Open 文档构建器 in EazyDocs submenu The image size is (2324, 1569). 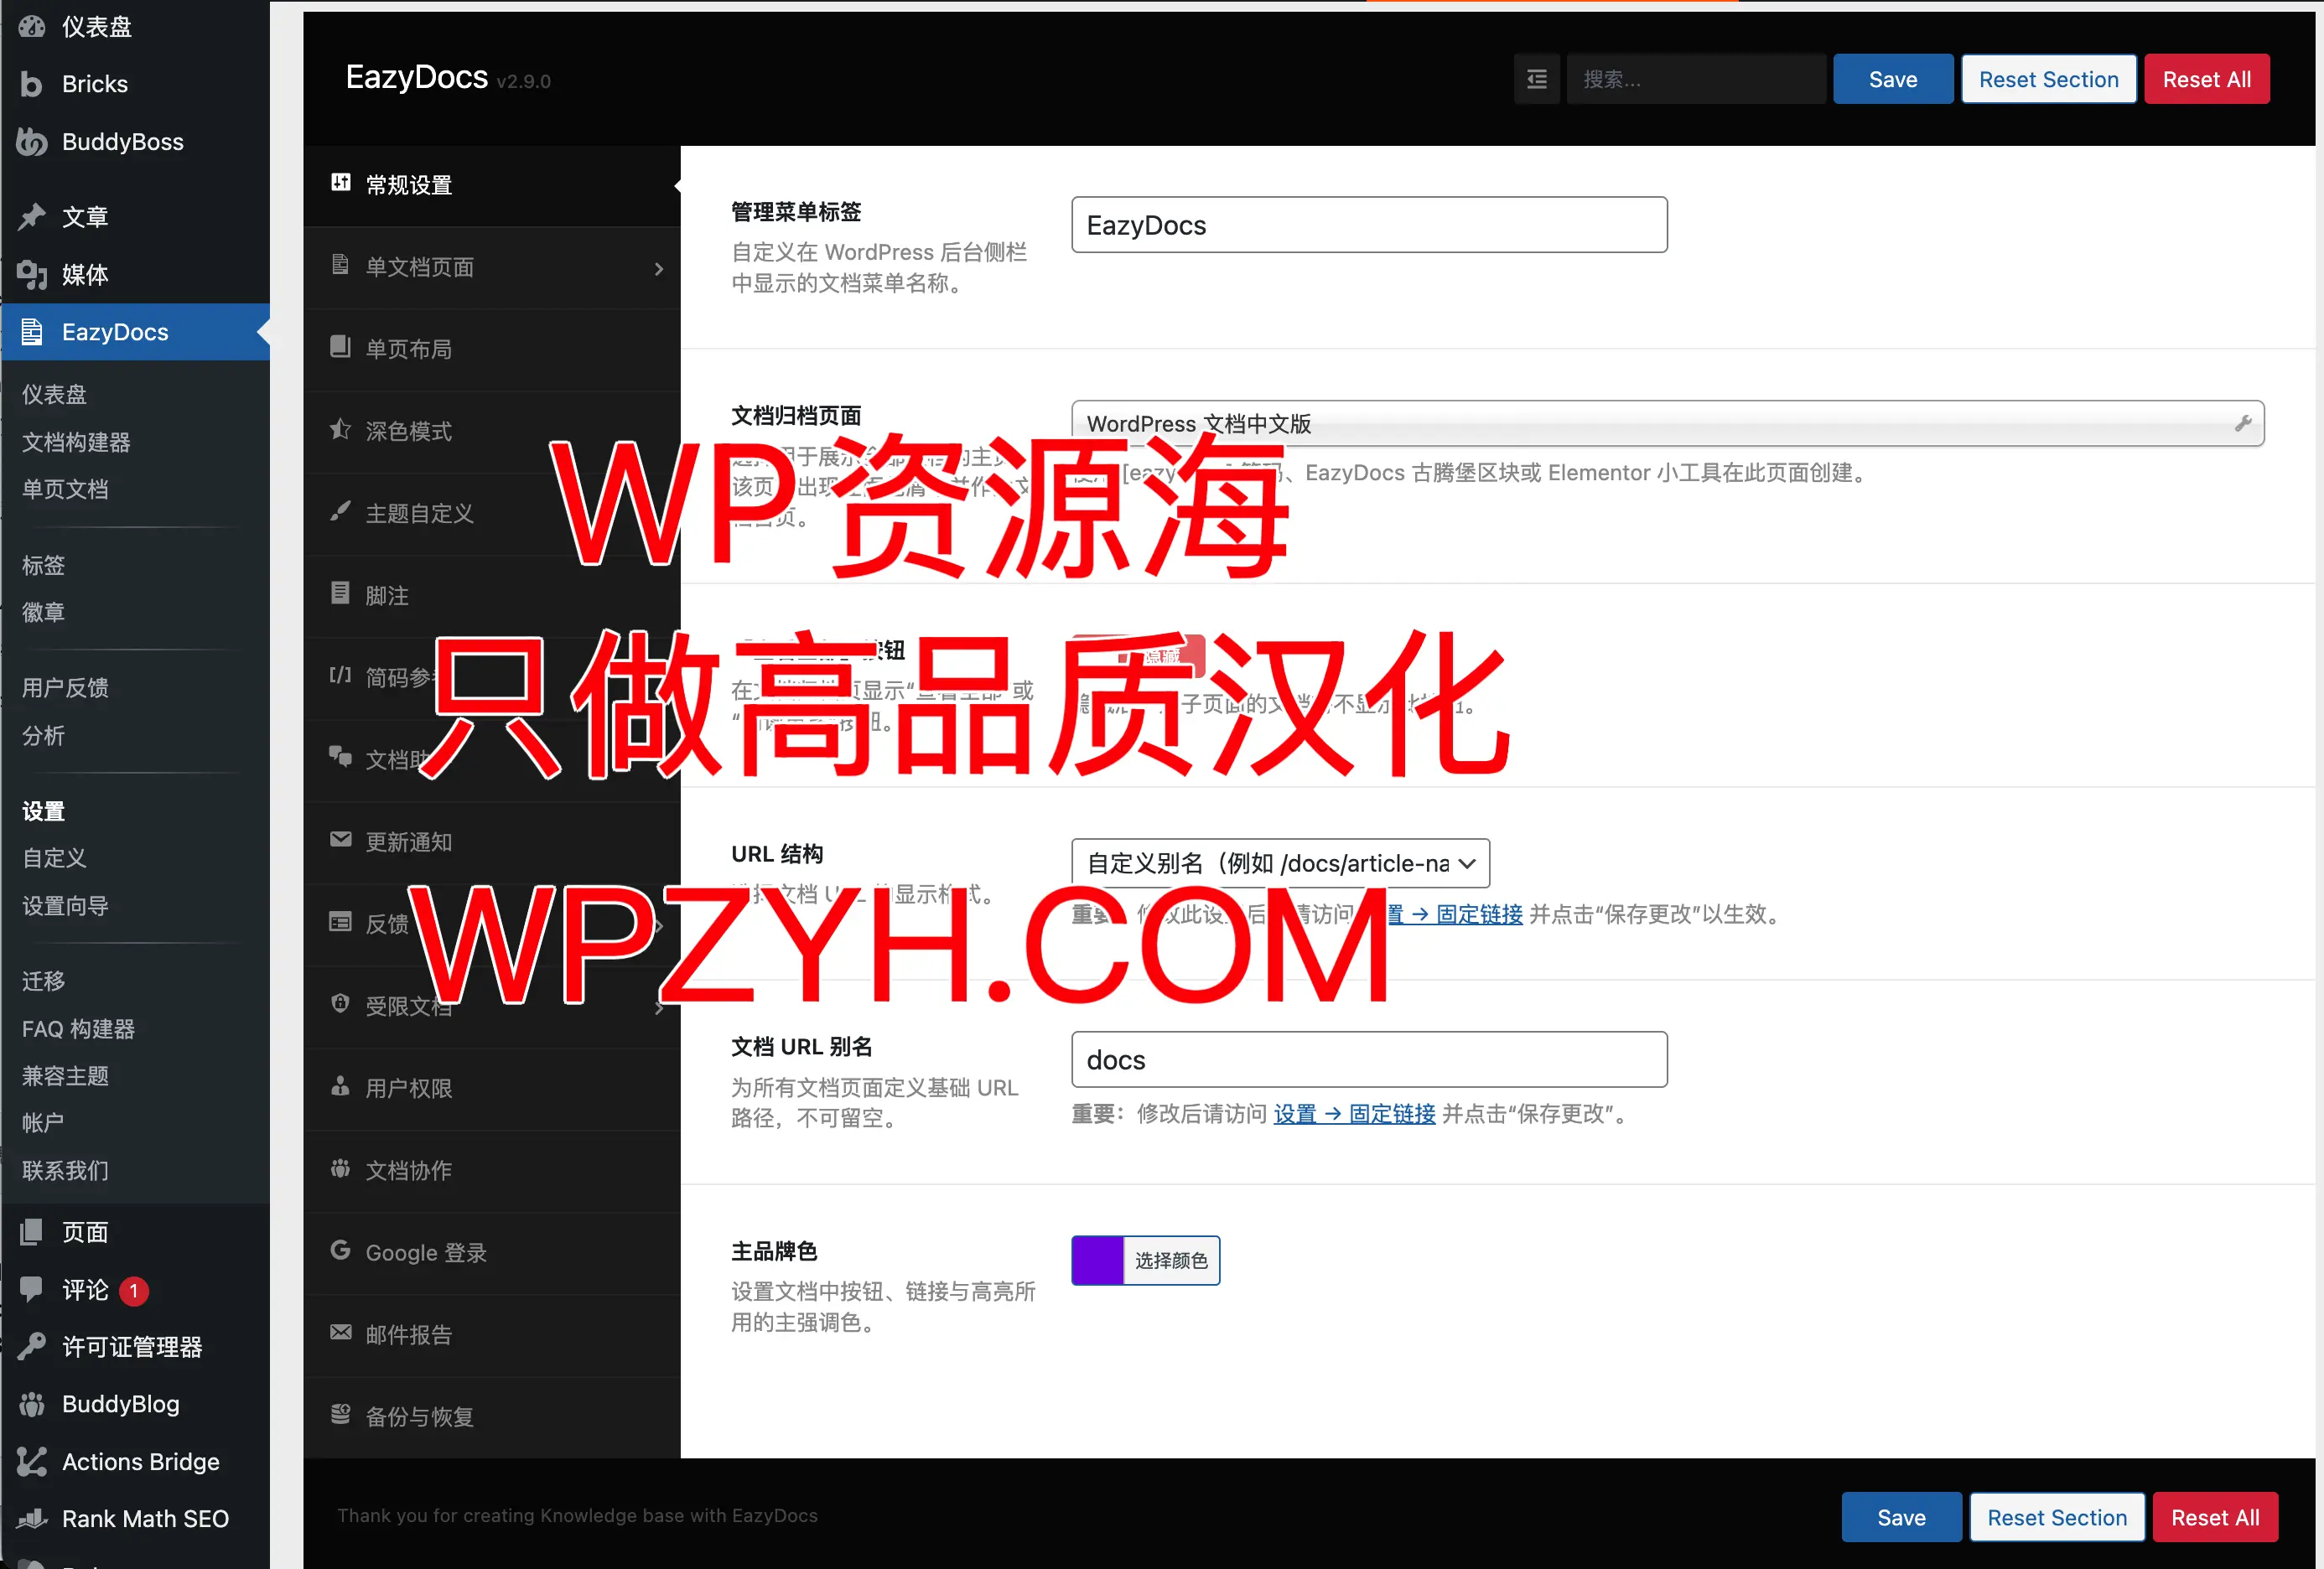pyautogui.click(x=76, y=442)
